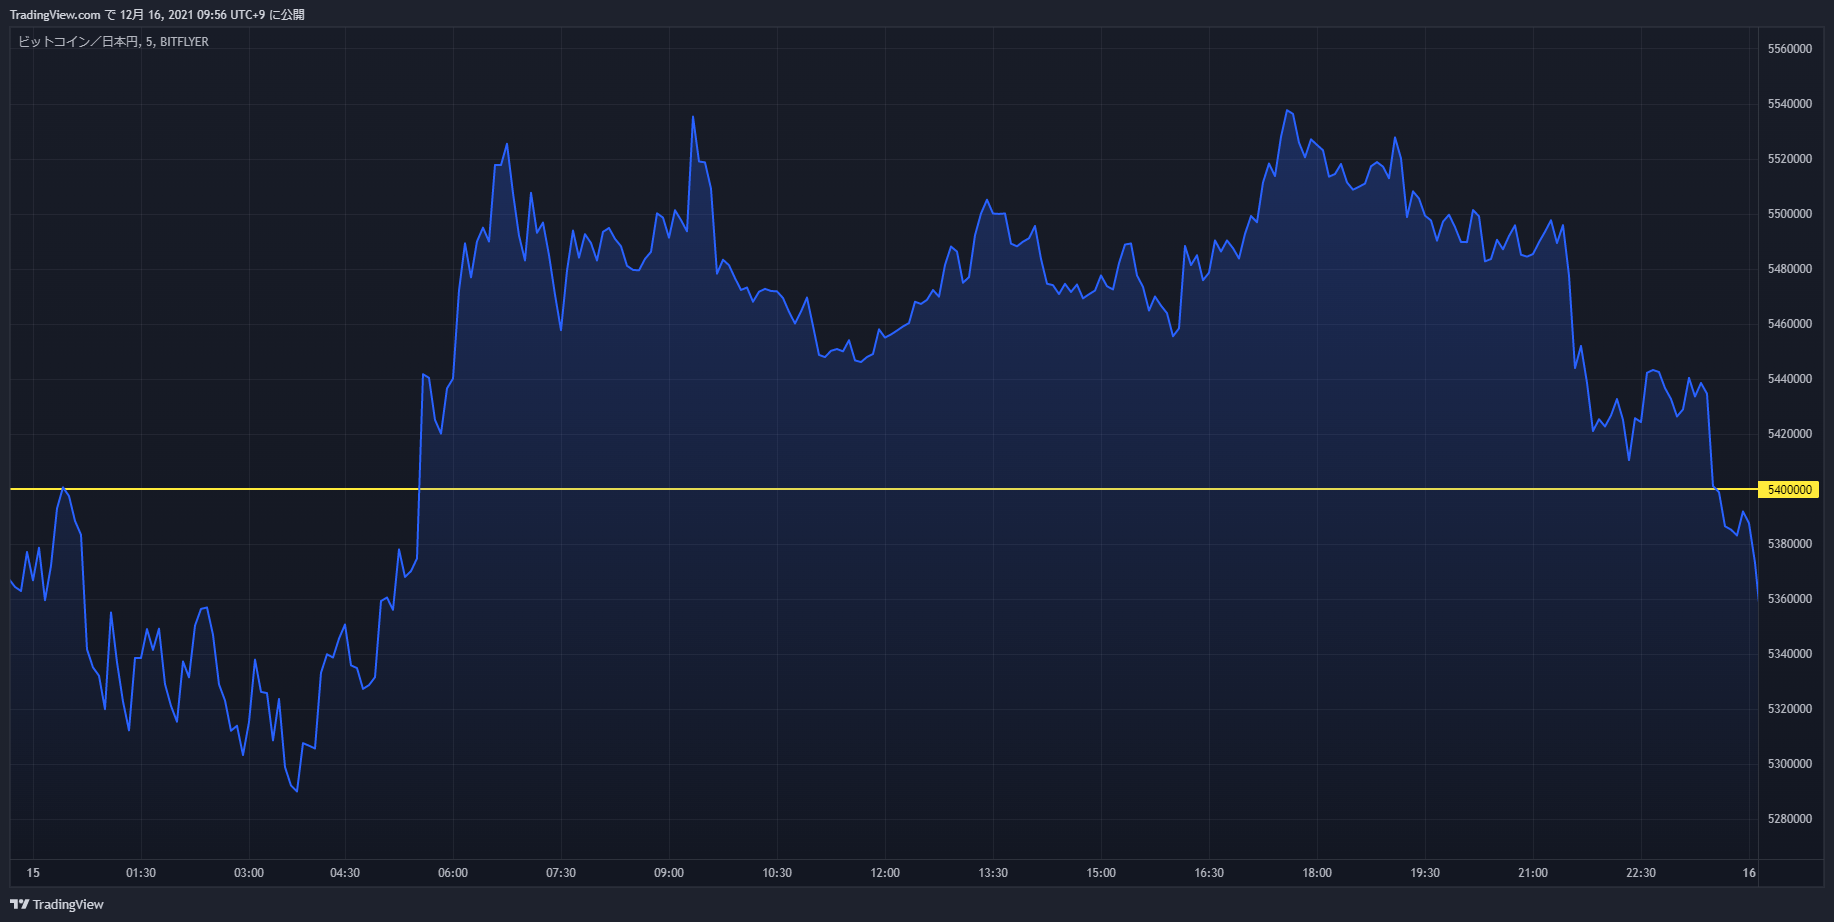This screenshot has height=922, width=1834.
Task: Click price axis label 5560000
Action: pyautogui.click(x=1790, y=49)
